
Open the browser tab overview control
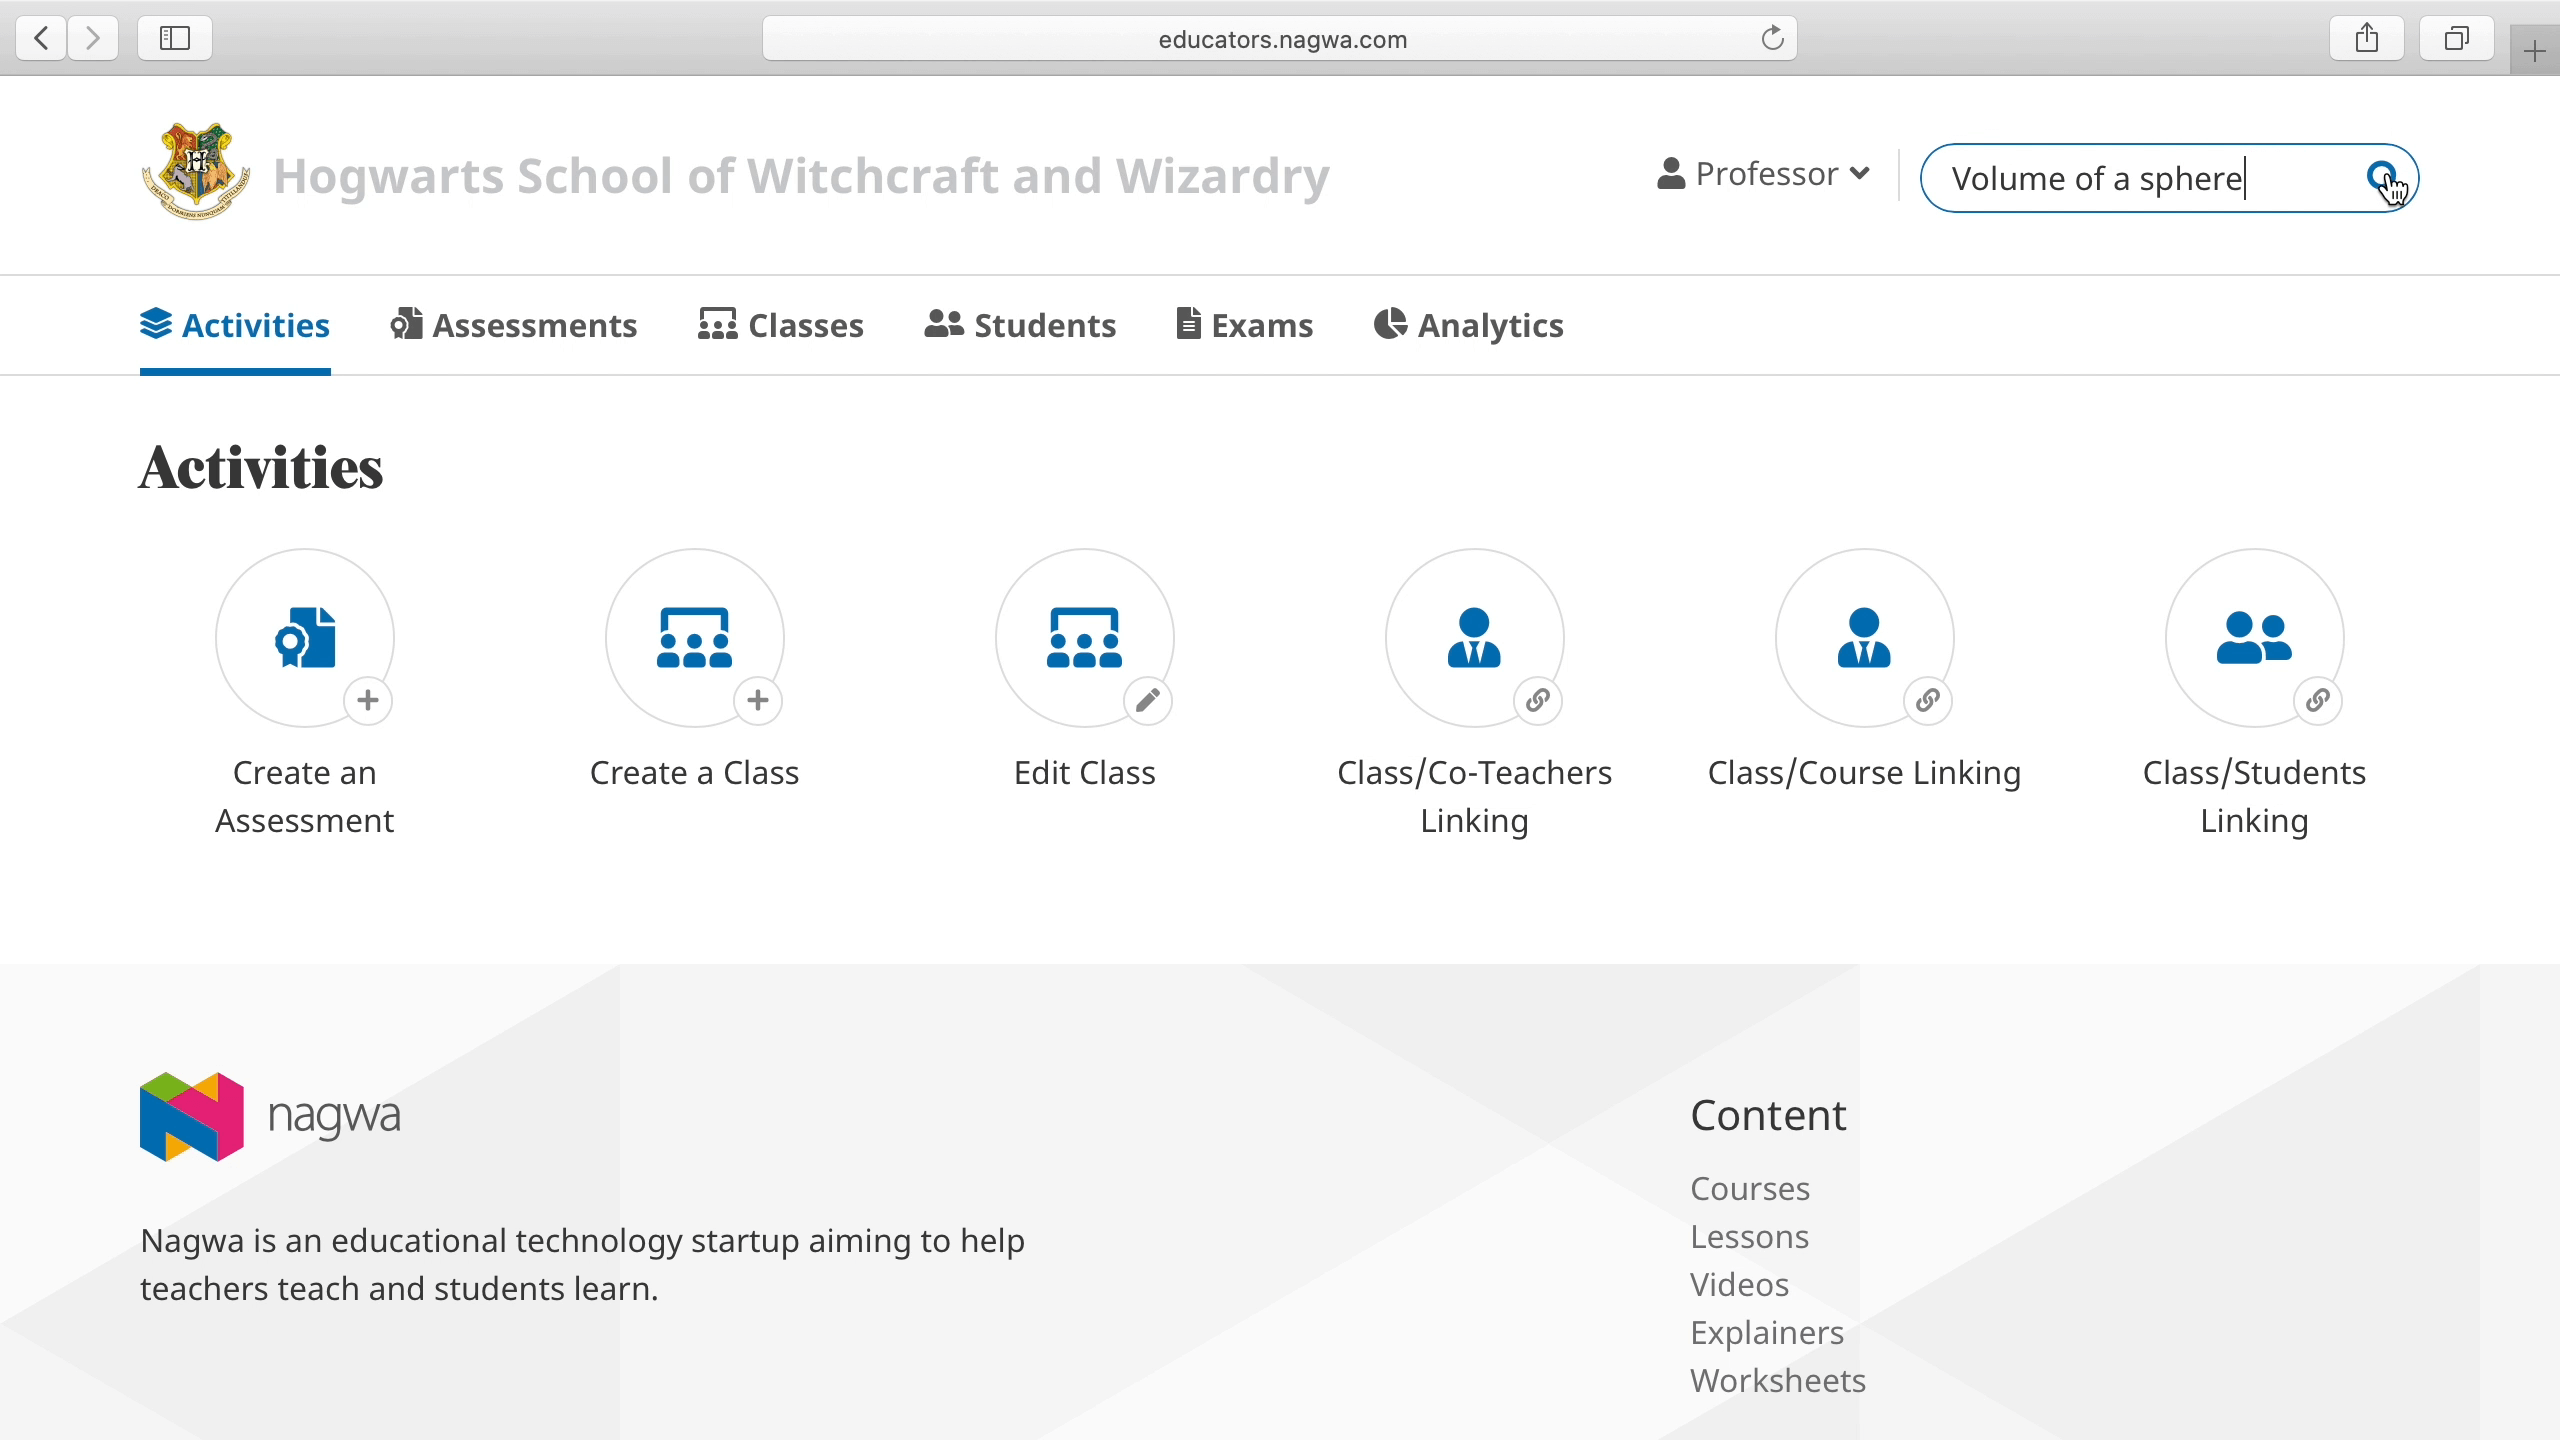tap(2455, 38)
